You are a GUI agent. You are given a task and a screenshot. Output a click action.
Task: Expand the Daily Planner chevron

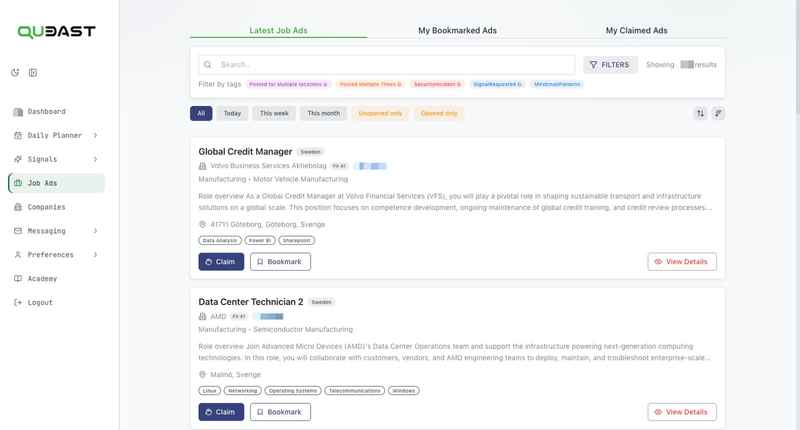point(95,135)
